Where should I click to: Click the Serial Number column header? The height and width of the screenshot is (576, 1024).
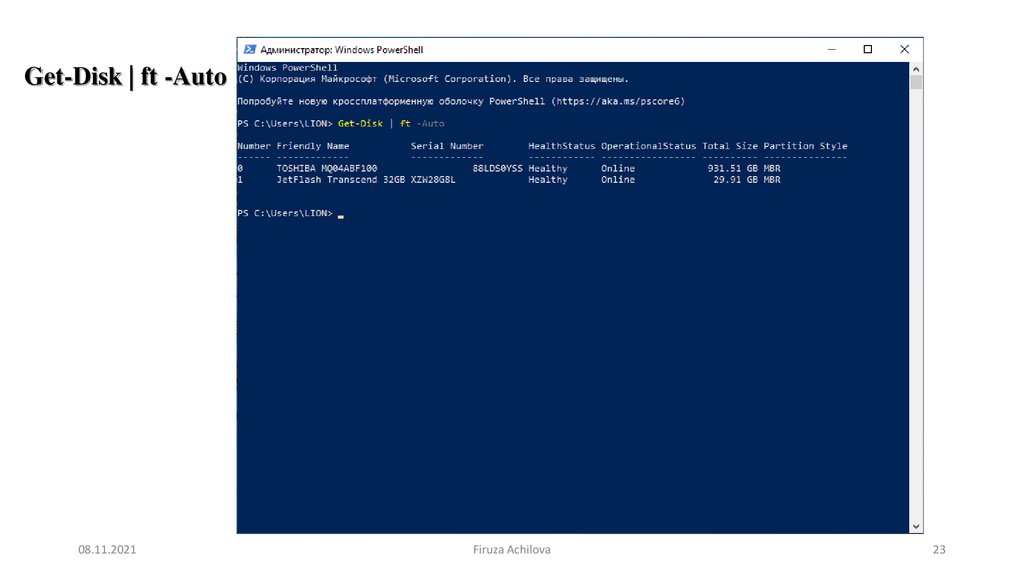[447, 146]
